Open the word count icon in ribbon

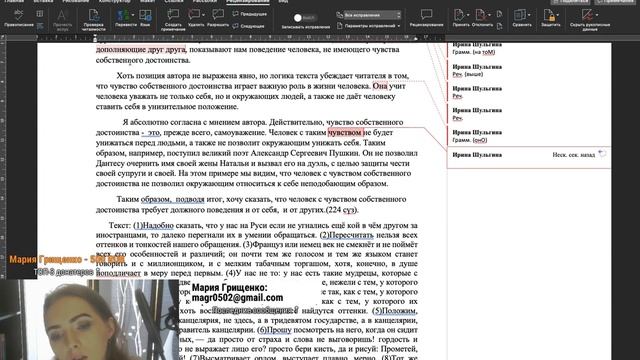pos(40,27)
